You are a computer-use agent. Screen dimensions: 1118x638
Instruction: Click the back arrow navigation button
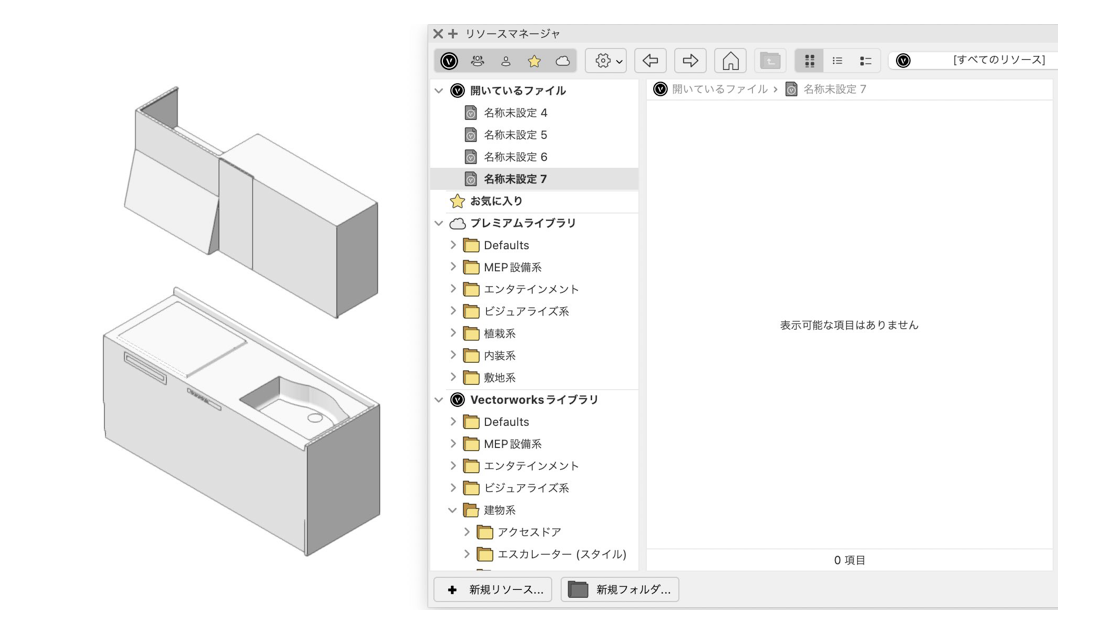(650, 61)
